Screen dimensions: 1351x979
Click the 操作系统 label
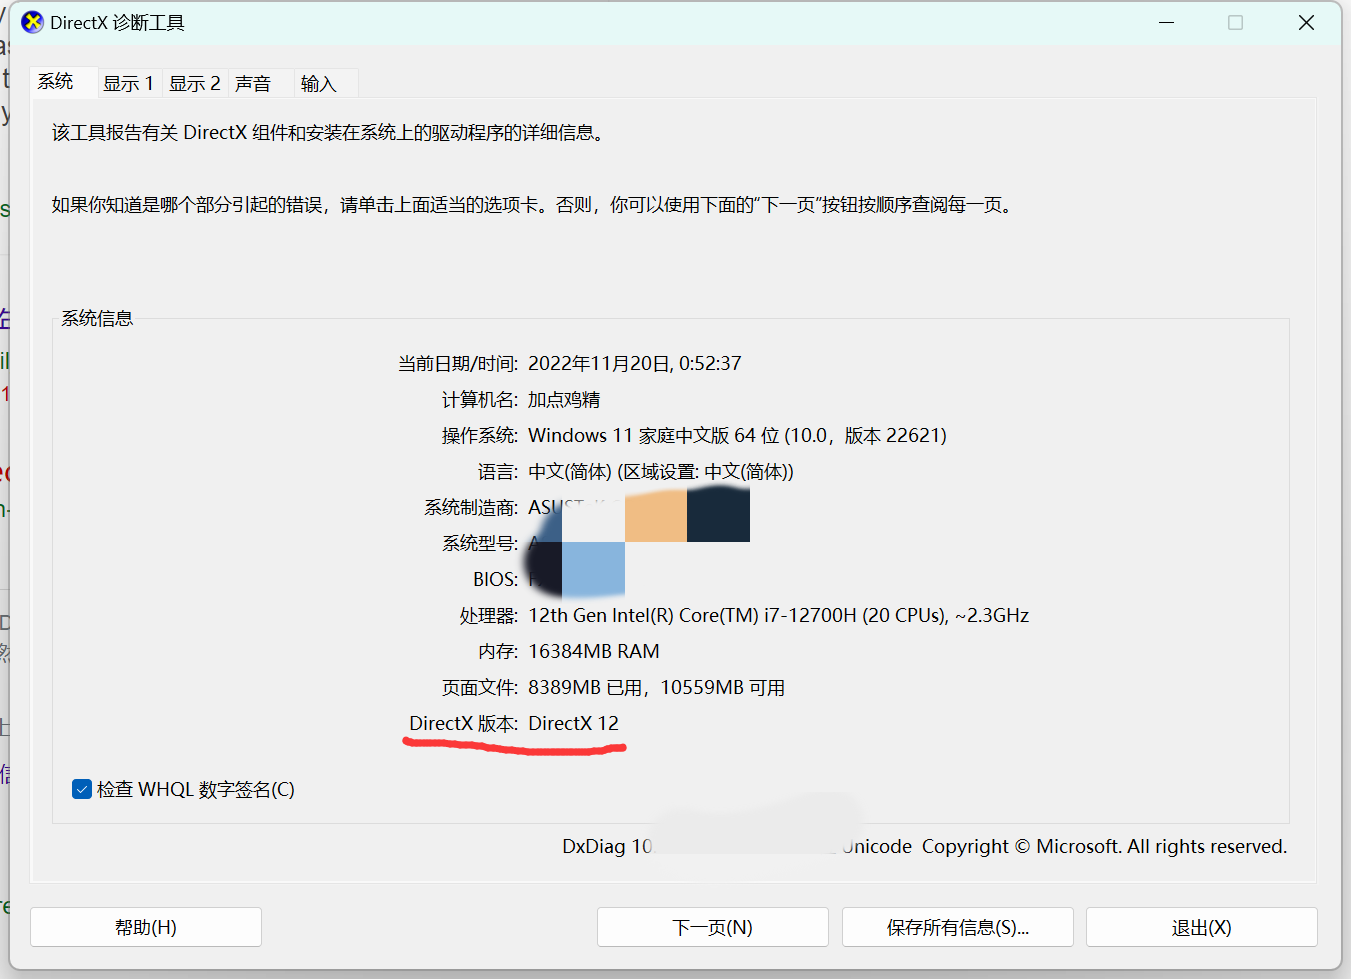coord(480,435)
